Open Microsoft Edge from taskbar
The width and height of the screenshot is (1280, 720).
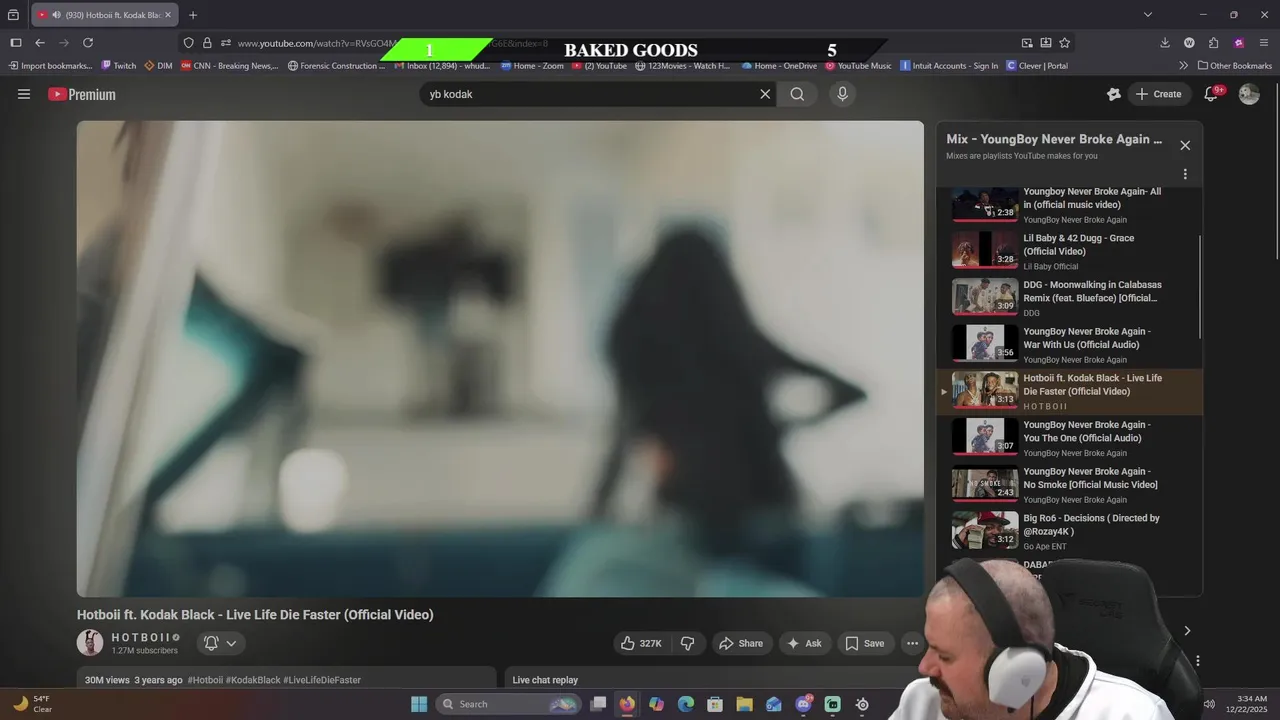[x=686, y=704]
